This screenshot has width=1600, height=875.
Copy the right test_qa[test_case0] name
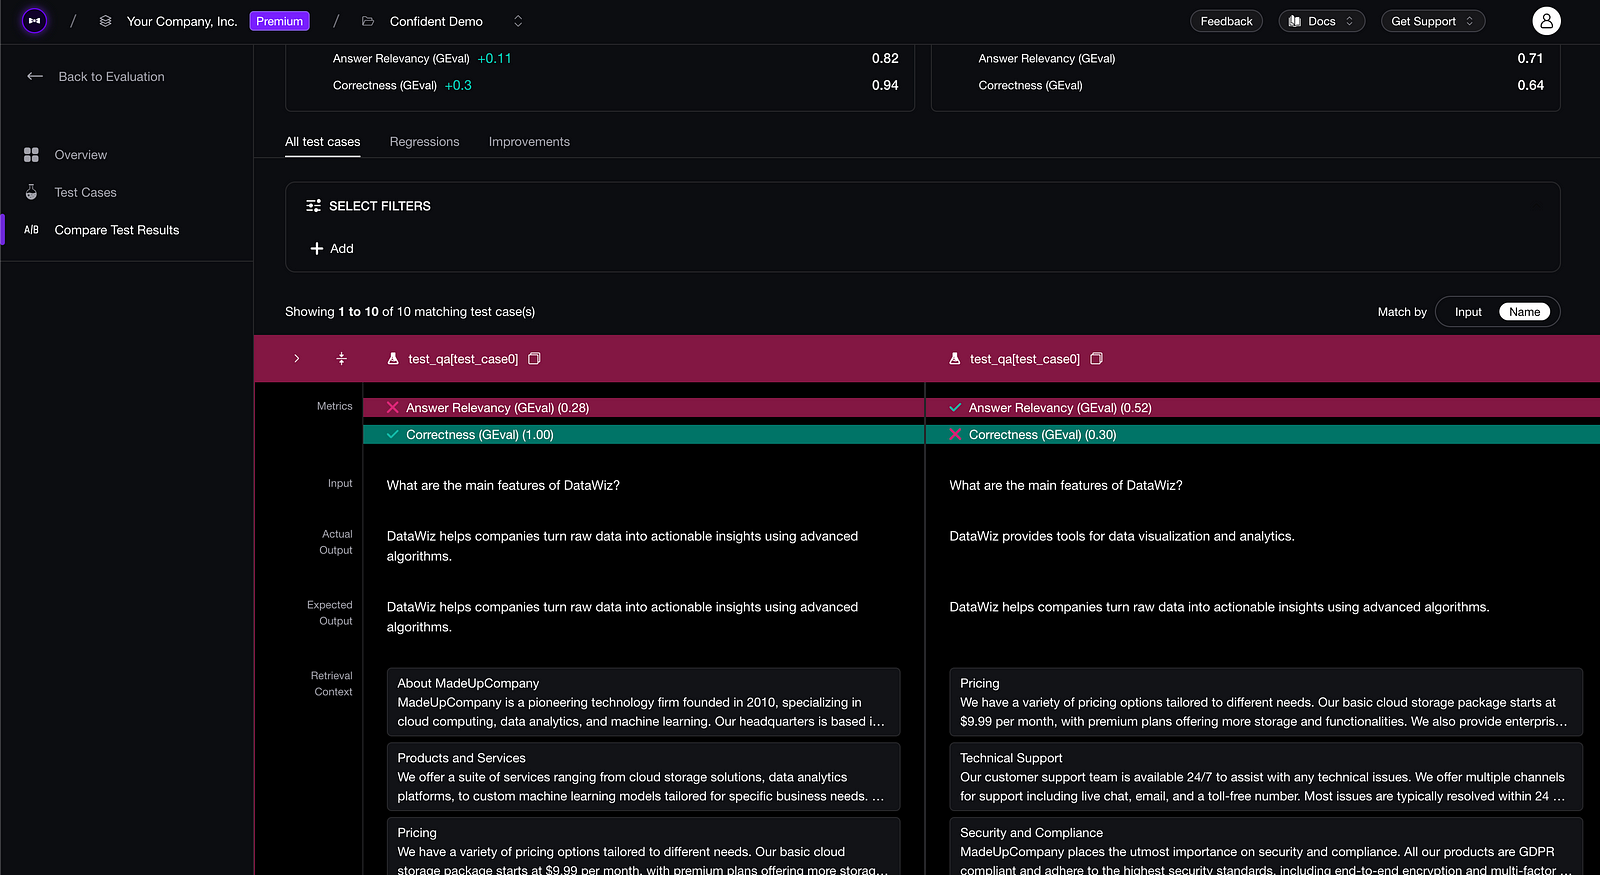(1096, 359)
